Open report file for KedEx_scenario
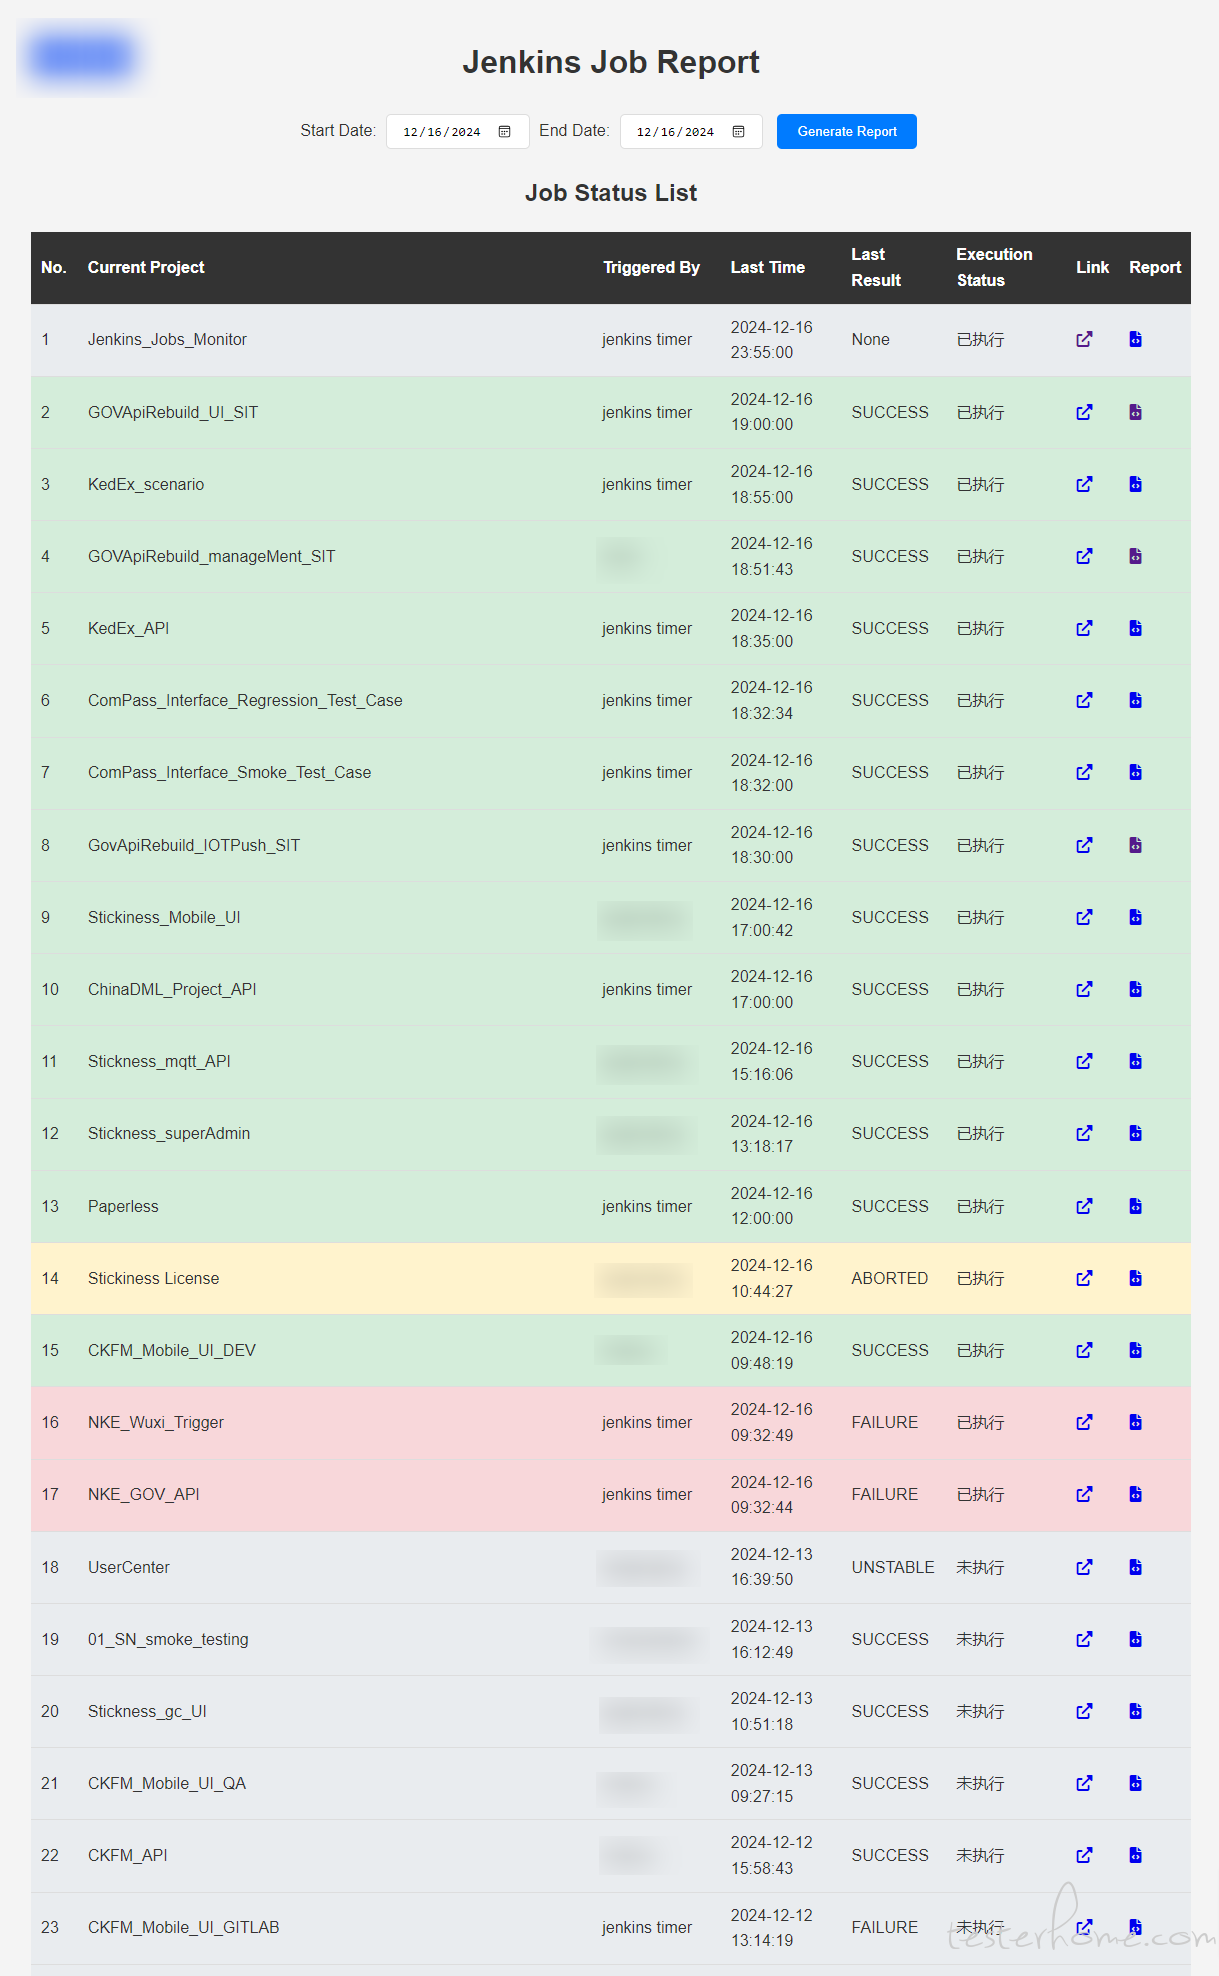 tap(1135, 484)
